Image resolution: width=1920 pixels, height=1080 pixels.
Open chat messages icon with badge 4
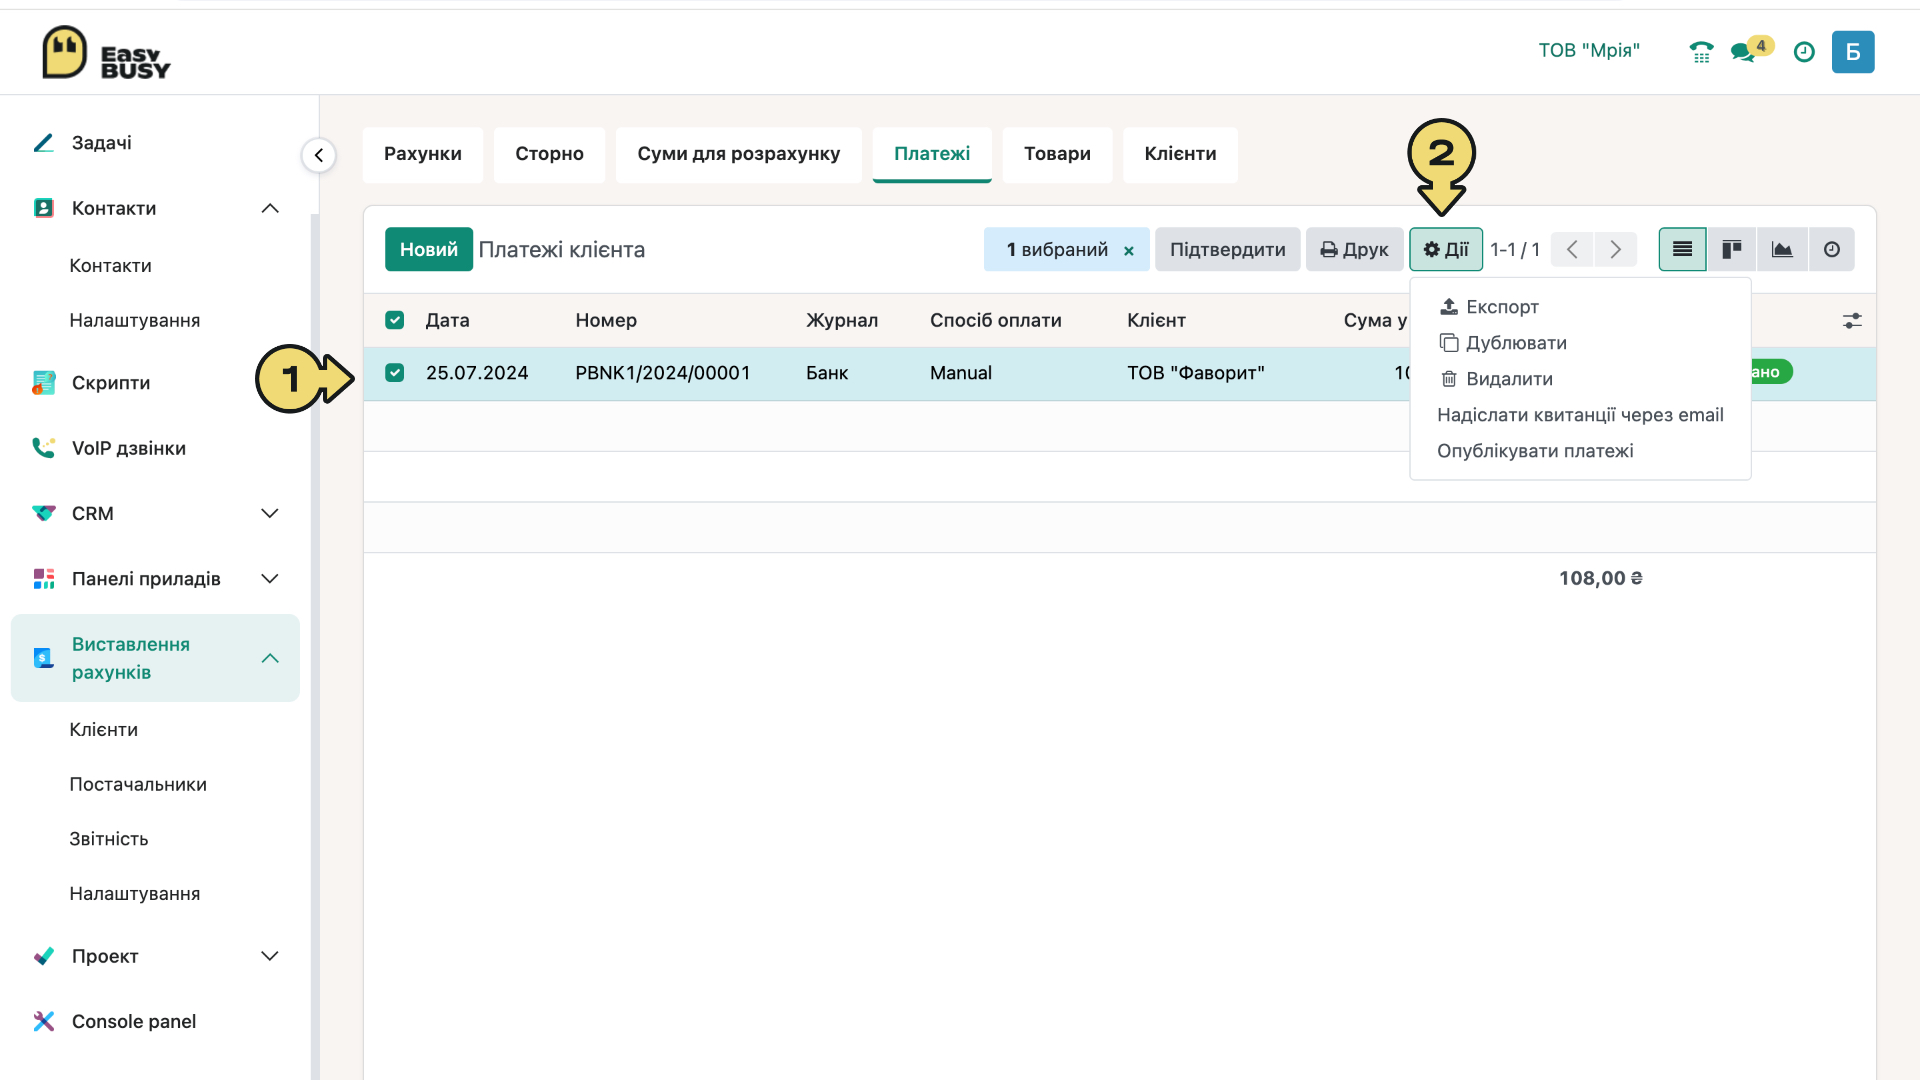[1750, 50]
